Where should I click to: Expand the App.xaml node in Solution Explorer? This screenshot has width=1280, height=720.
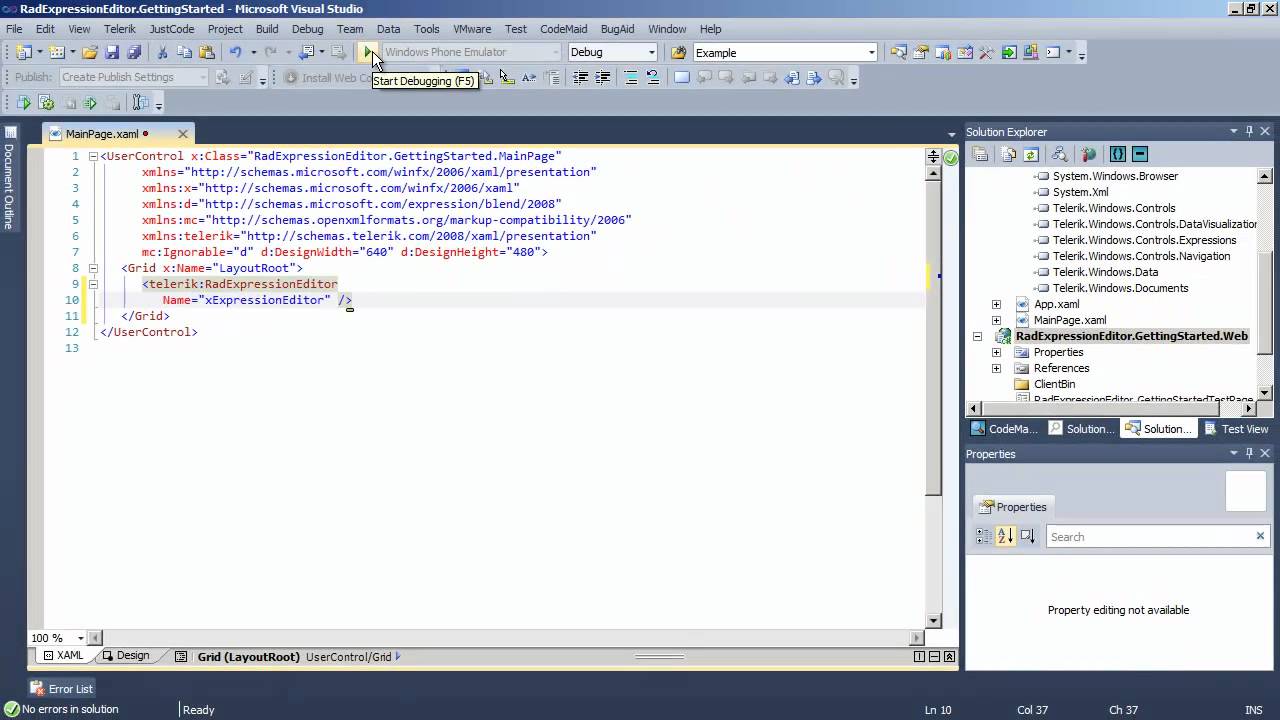click(x=996, y=304)
